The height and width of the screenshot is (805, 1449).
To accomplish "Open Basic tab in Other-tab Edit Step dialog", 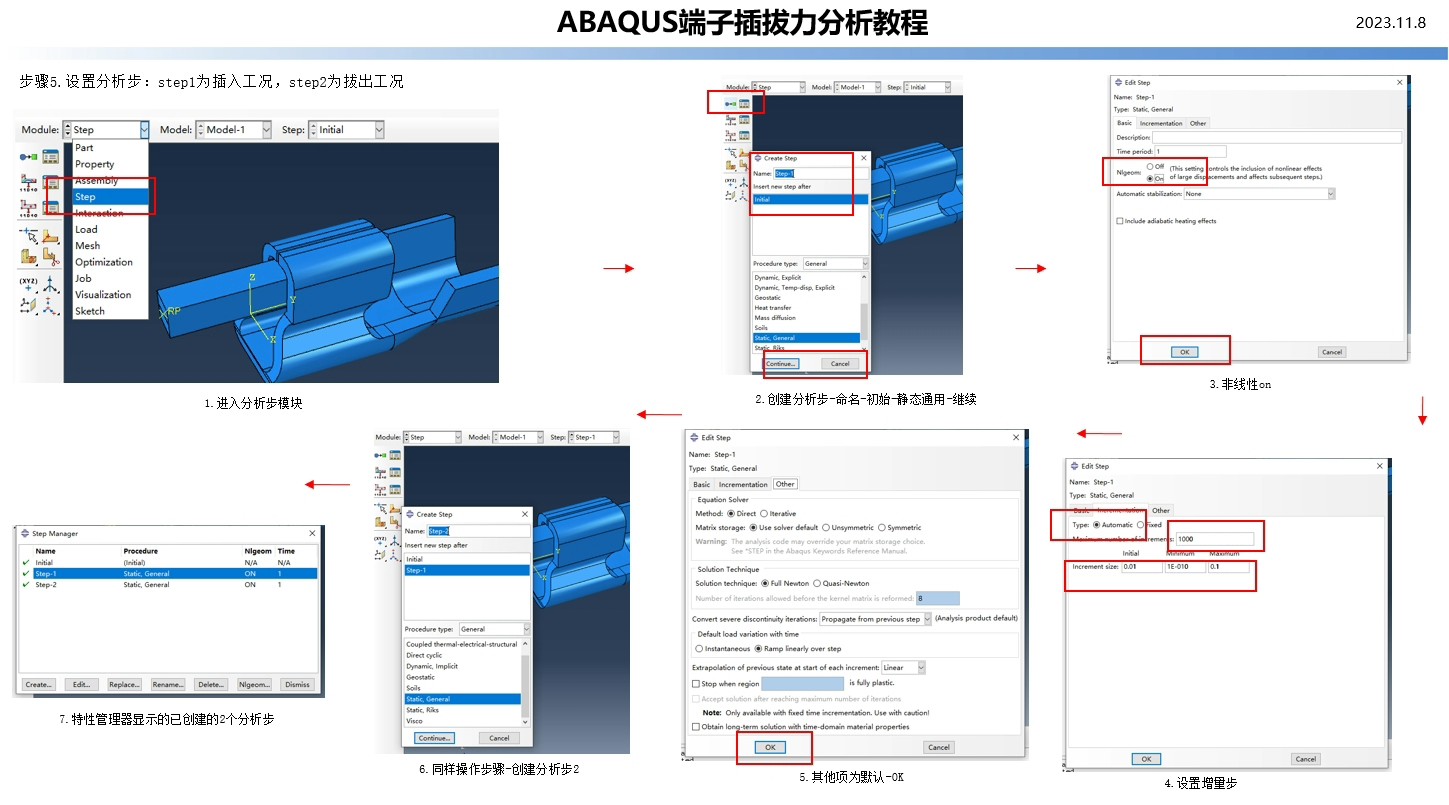I will pos(702,484).
